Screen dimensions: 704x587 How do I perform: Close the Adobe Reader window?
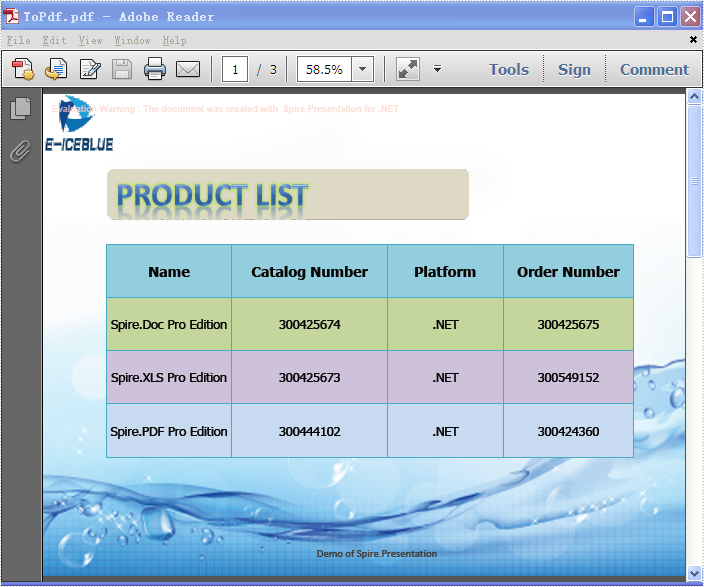click(691, 17)
